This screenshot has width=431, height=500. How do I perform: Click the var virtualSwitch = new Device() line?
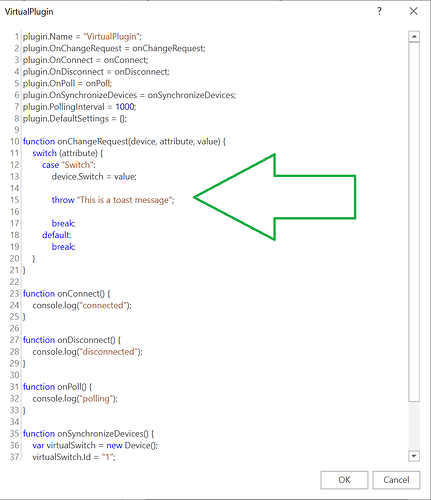coord(95,445)
